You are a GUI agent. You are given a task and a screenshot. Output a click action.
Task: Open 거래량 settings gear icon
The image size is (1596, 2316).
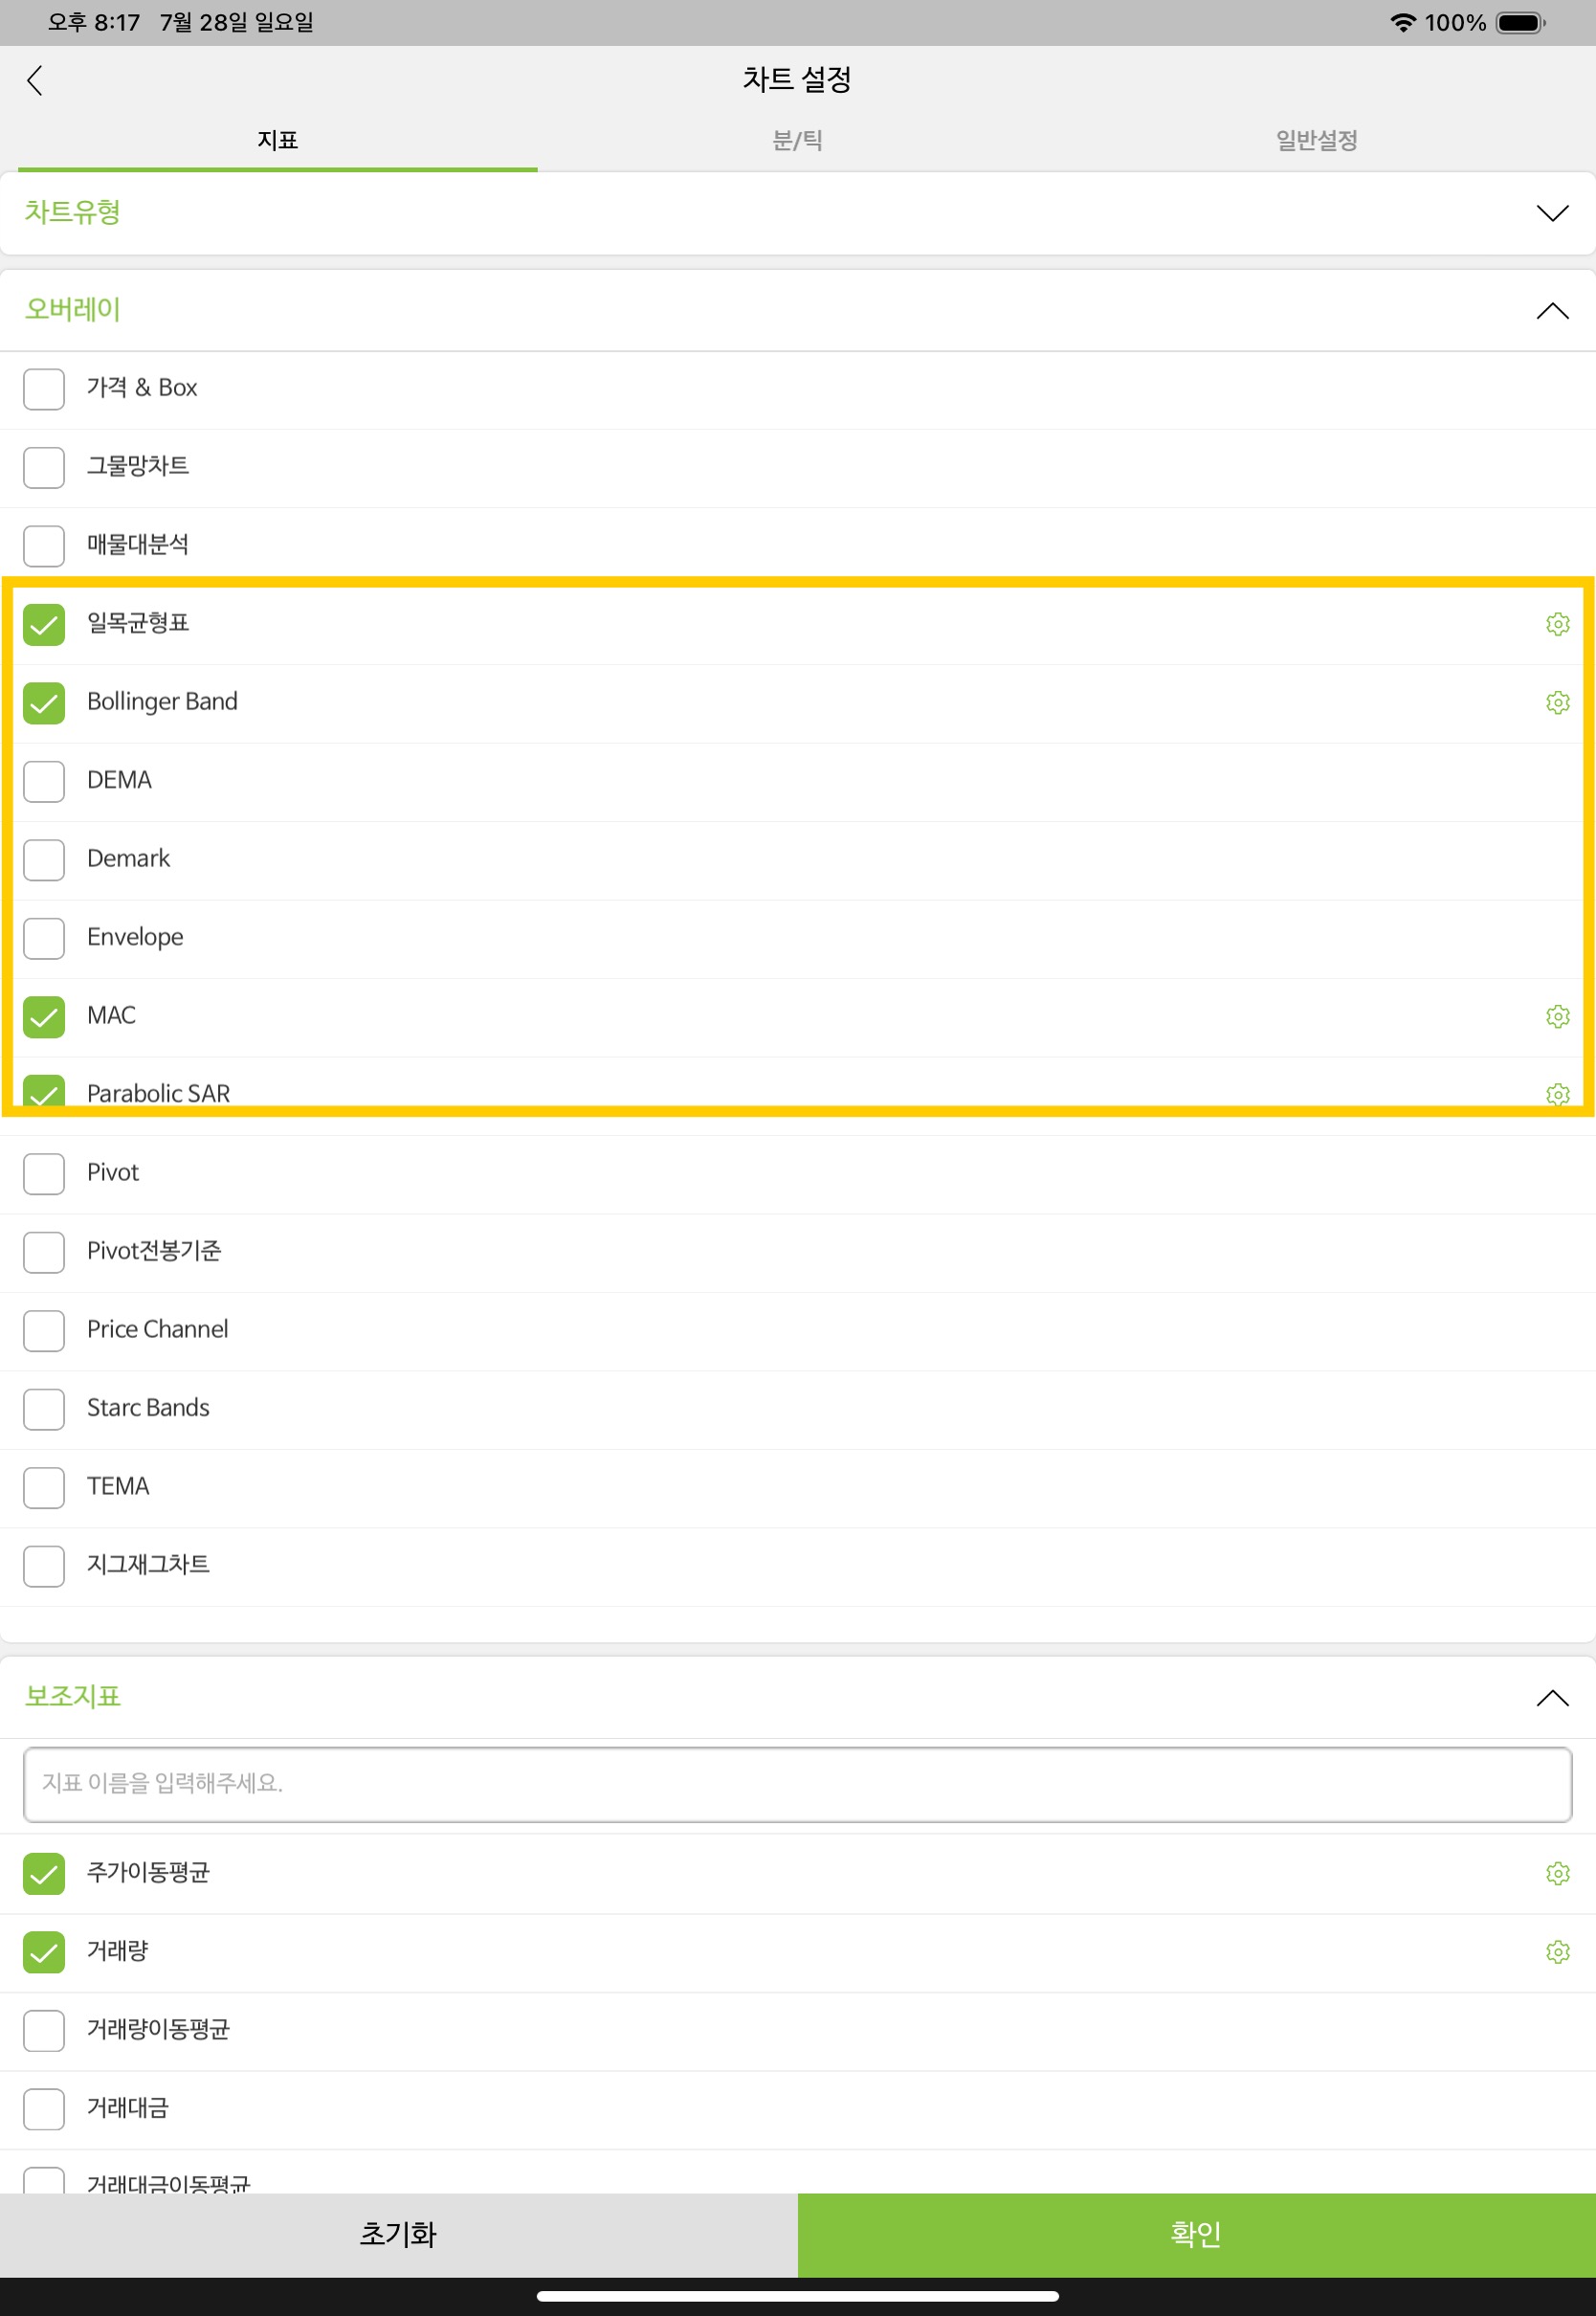point(1557,1952)
